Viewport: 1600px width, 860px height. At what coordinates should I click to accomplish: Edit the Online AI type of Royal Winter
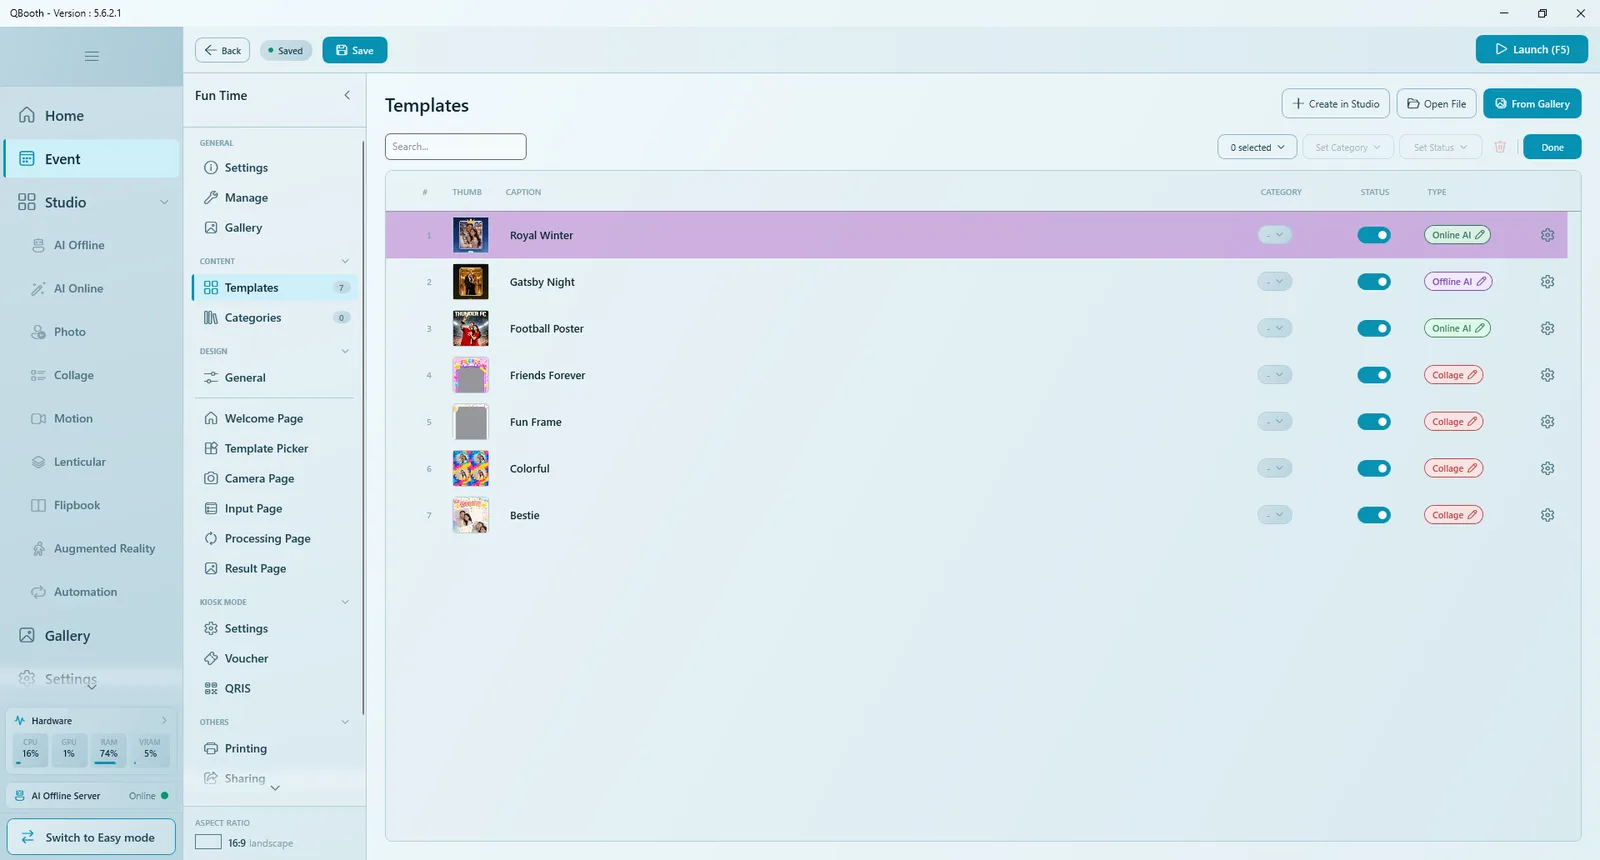pos(1457,235)
